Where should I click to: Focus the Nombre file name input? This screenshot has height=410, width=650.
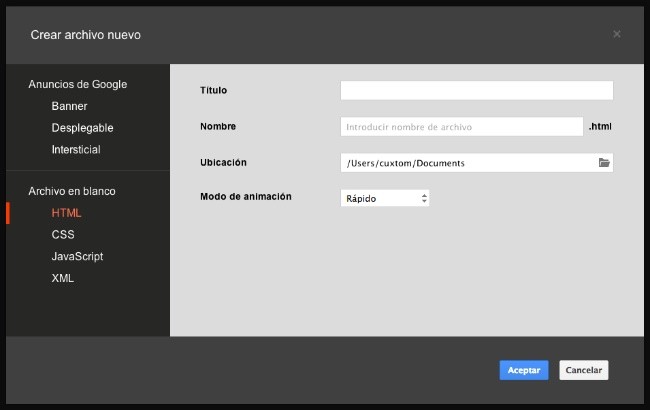coord(461,127)
